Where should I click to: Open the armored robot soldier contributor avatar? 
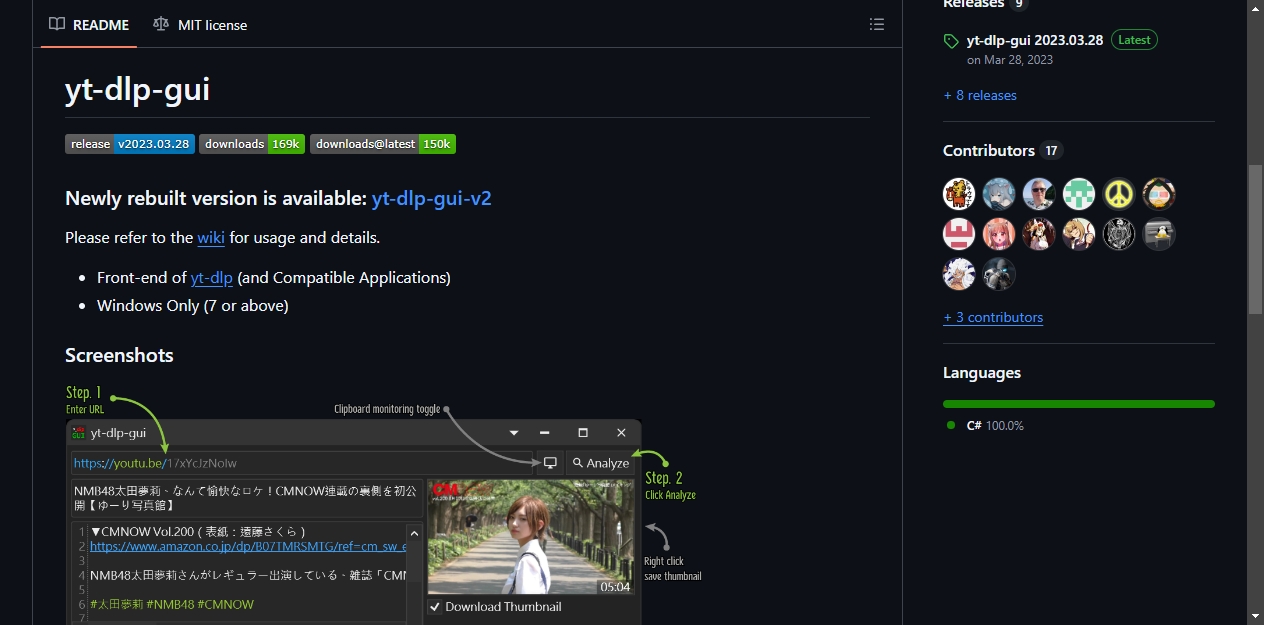[x=999, y=274]
